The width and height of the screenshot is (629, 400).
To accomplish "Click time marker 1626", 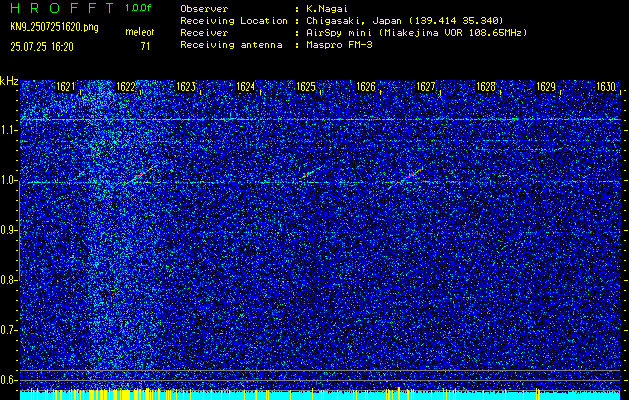I will (x=366, y=87).
